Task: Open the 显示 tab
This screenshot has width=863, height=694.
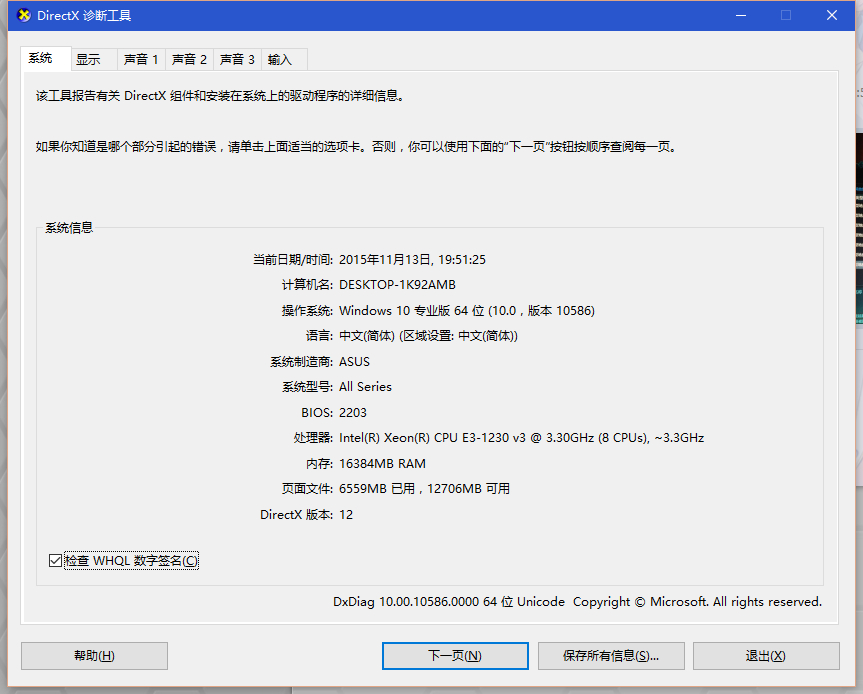Action: [x=94, y=59]
